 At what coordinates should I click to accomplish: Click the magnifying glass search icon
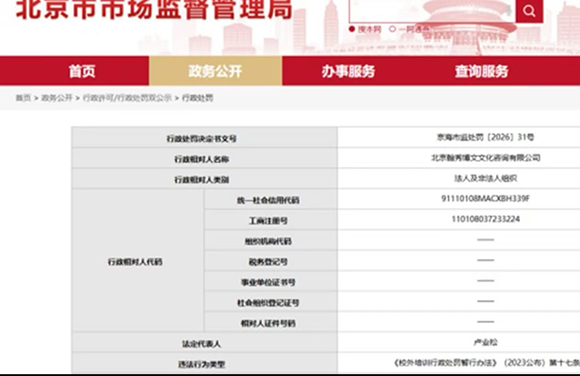coord(529,11)
